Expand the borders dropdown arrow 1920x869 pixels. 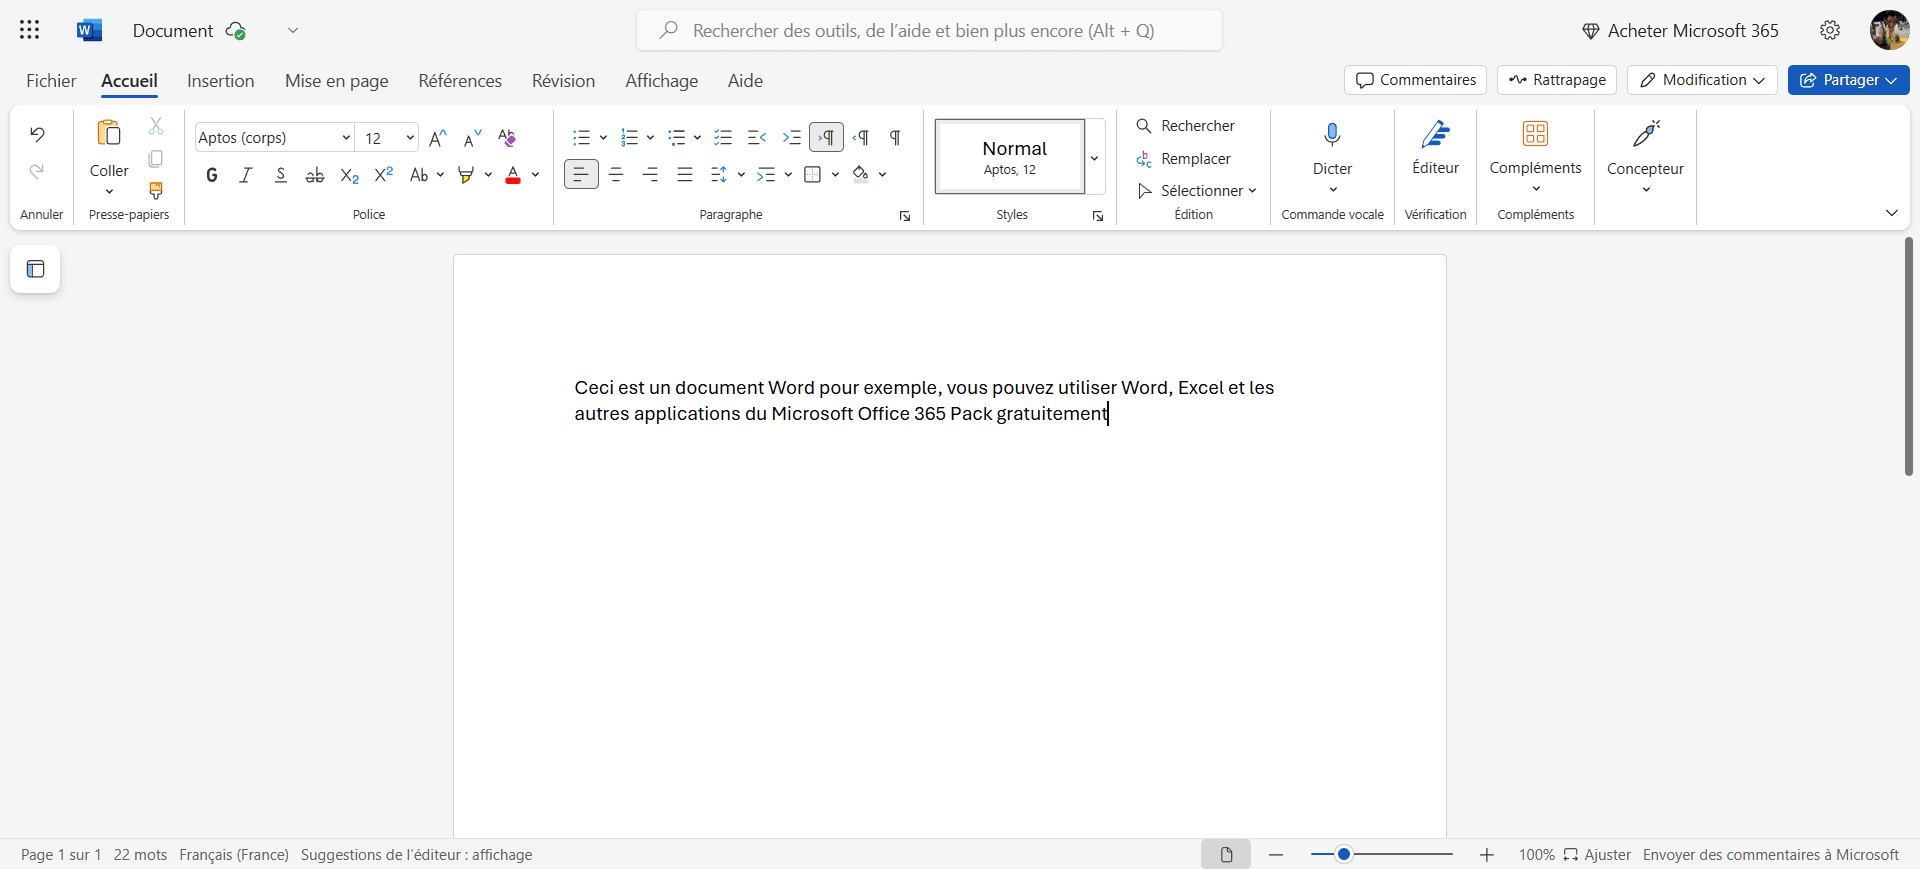[835, 175]
